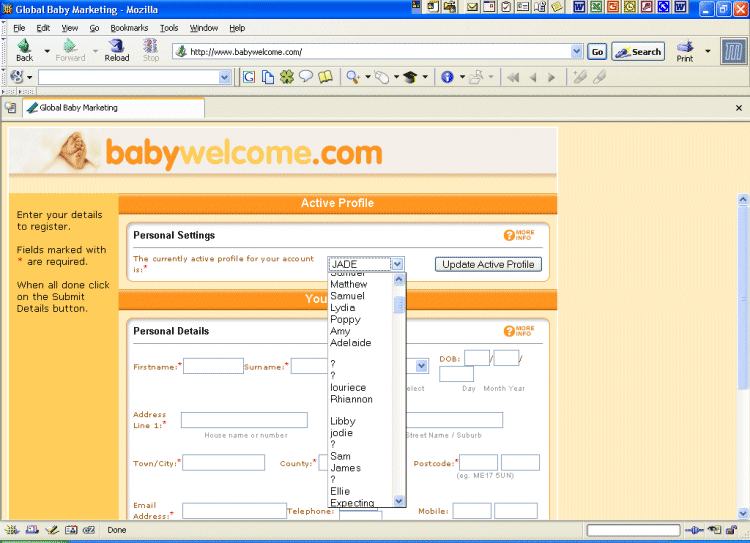The image size is (750, 543).
Task: Click the Town/City input field
Action: [223, 463]
